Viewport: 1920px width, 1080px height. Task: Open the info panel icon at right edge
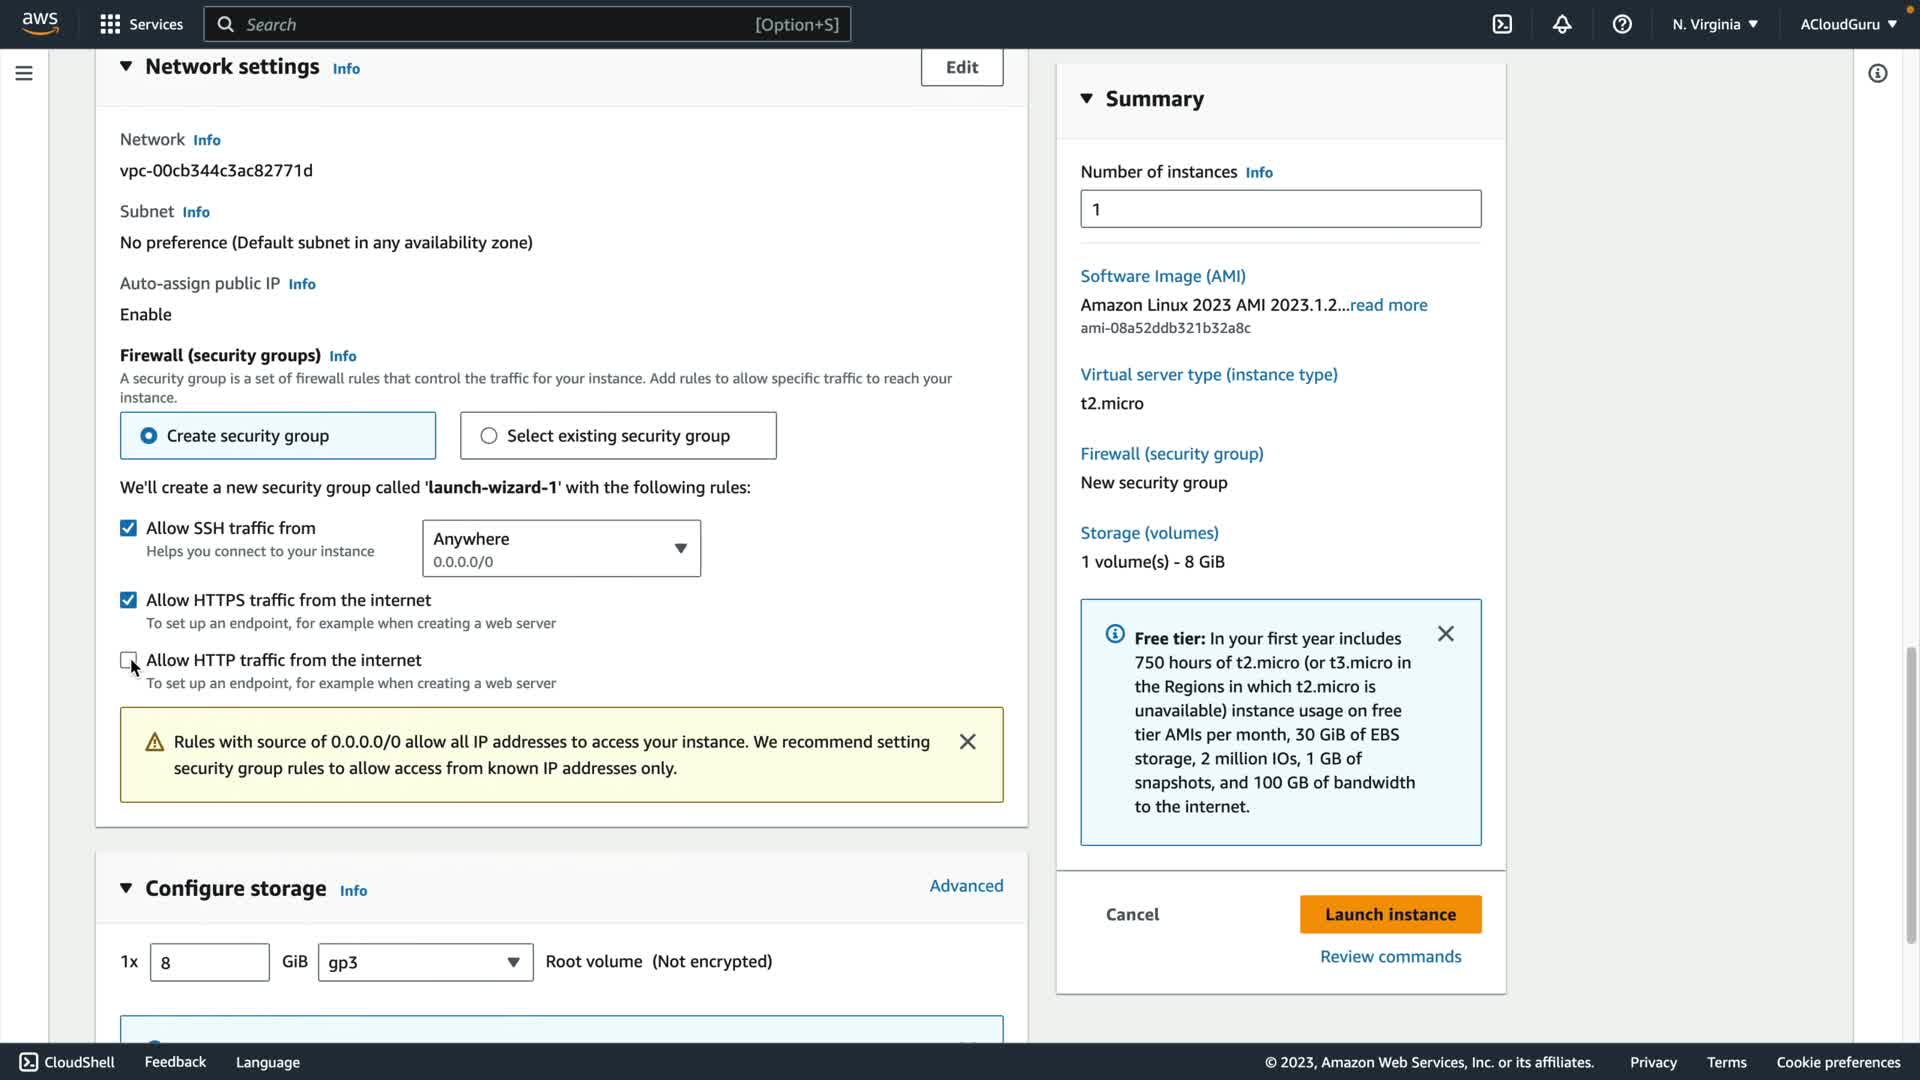tap(1877, 73)
